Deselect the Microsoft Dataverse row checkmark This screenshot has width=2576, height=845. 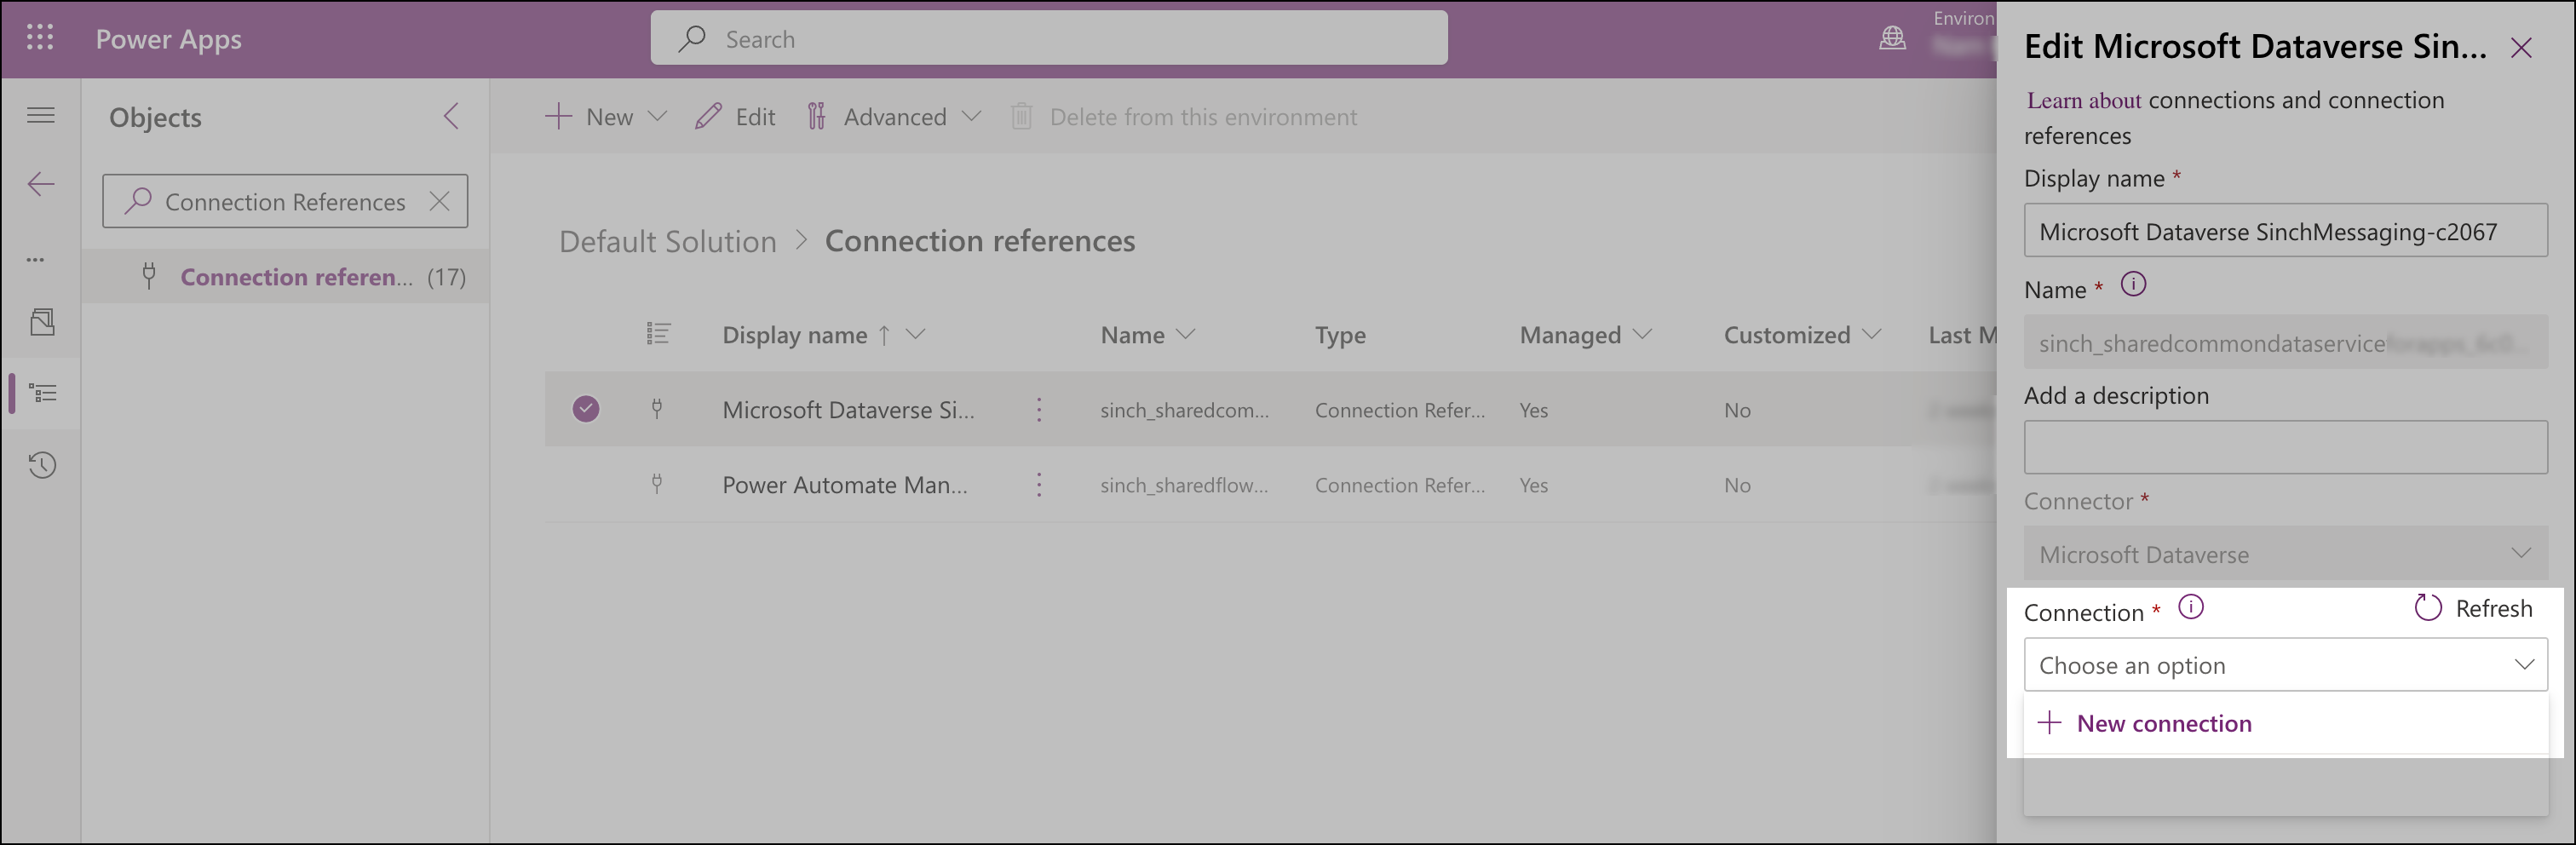tap(586, 409)
